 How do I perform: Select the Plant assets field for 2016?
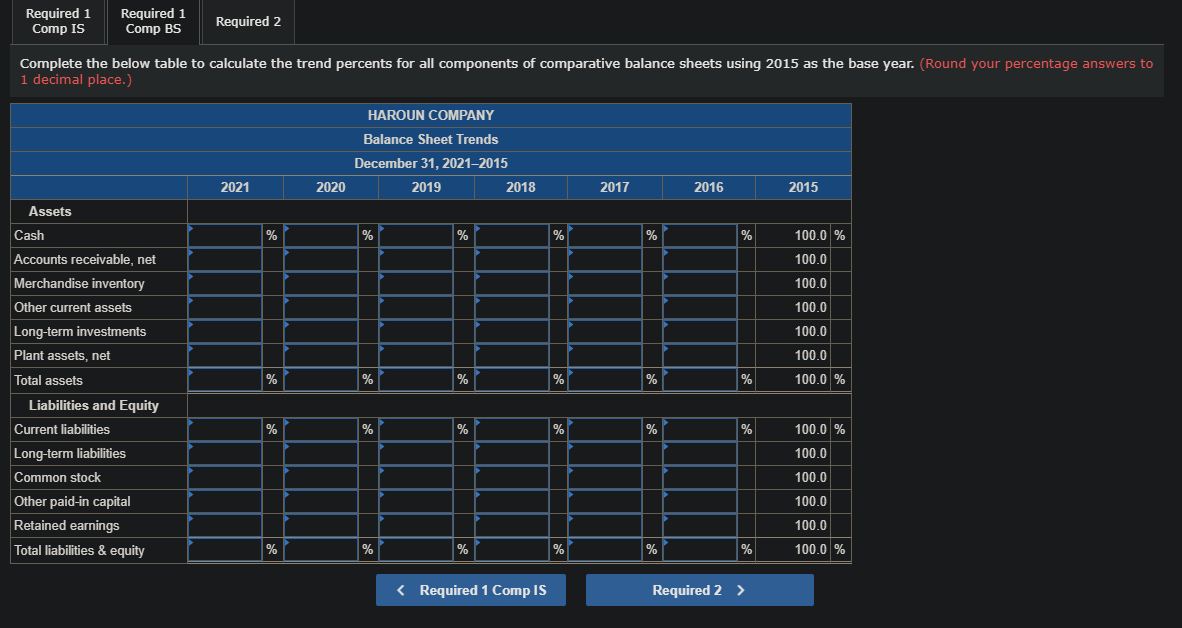click(700, 355)
